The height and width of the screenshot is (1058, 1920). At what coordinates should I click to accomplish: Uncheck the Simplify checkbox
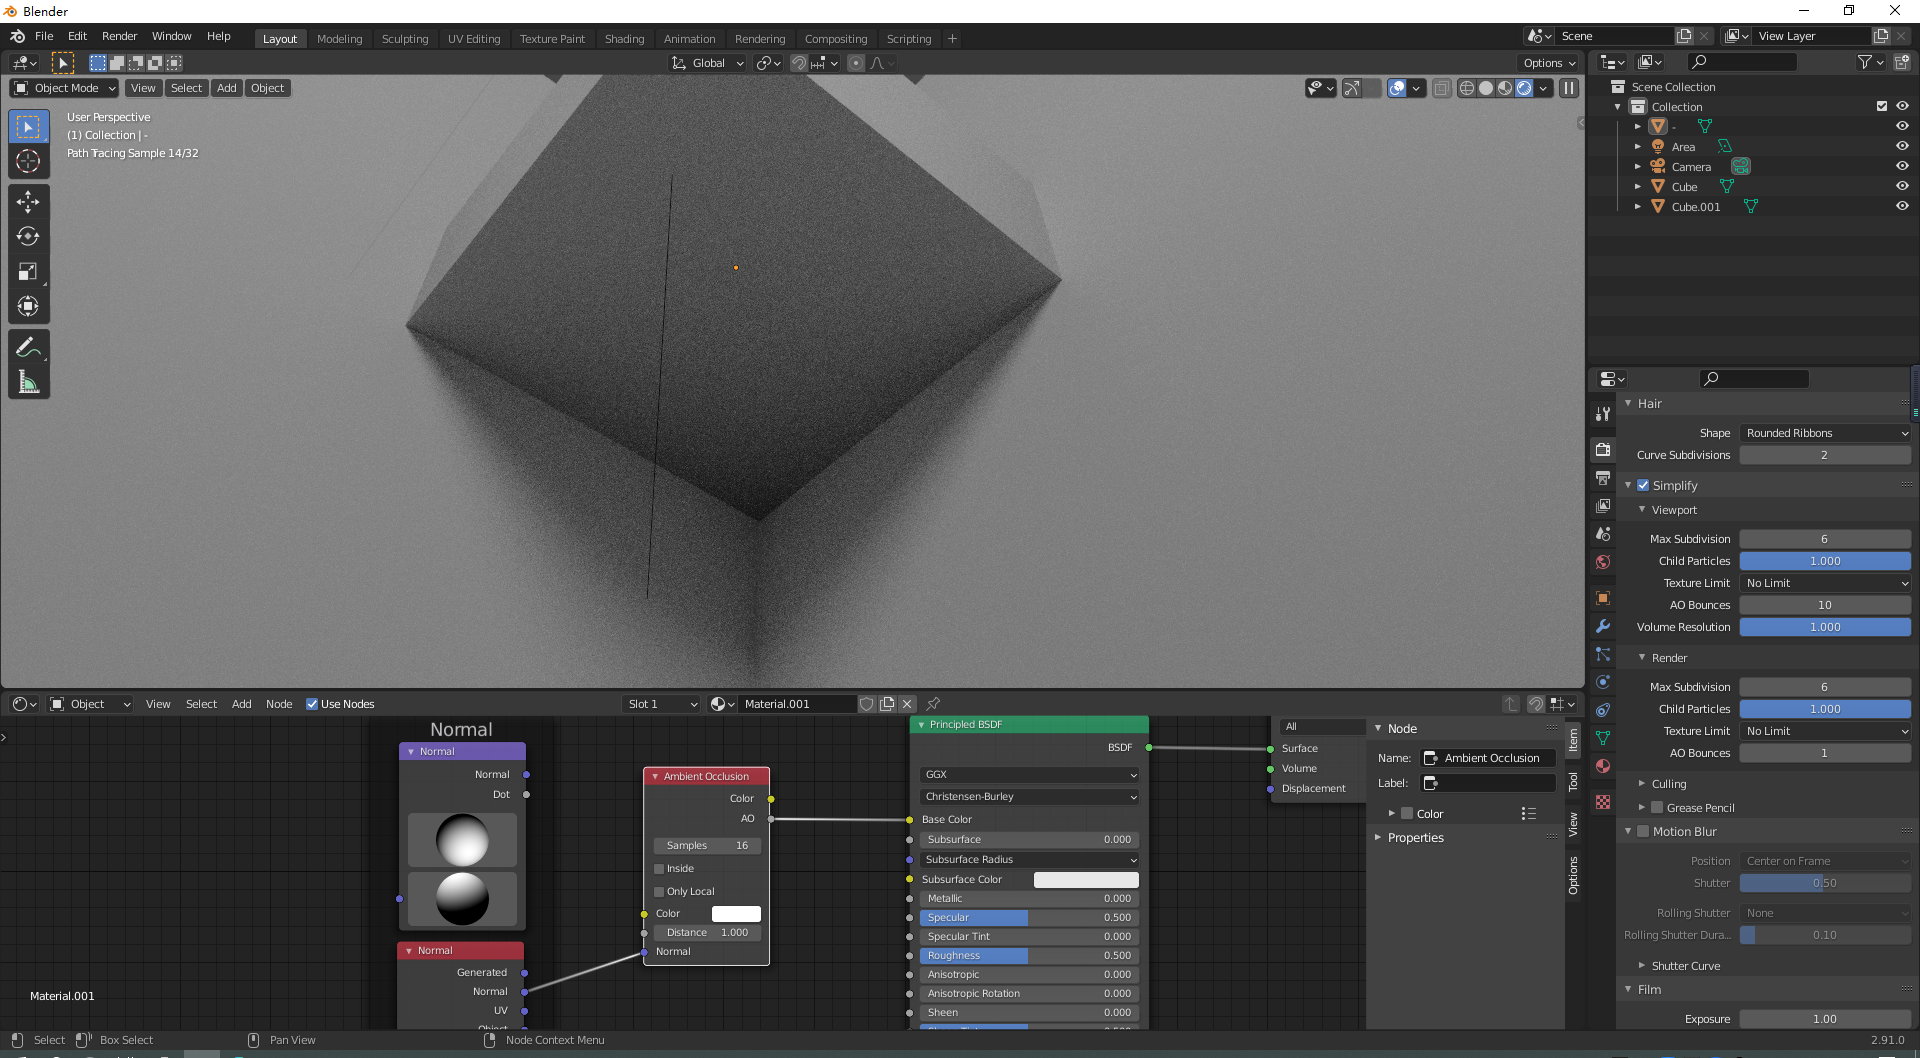point(1643,485)
